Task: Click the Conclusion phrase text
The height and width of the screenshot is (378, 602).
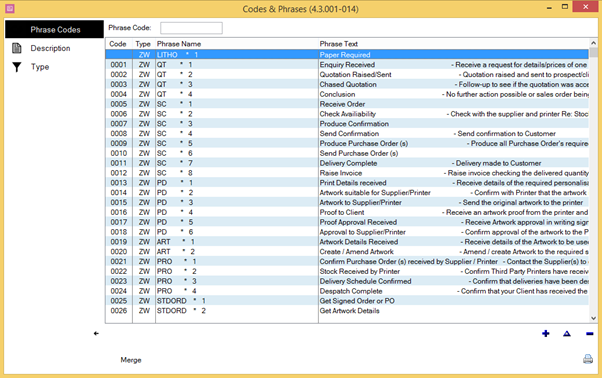Action: [x=337, y=94]
